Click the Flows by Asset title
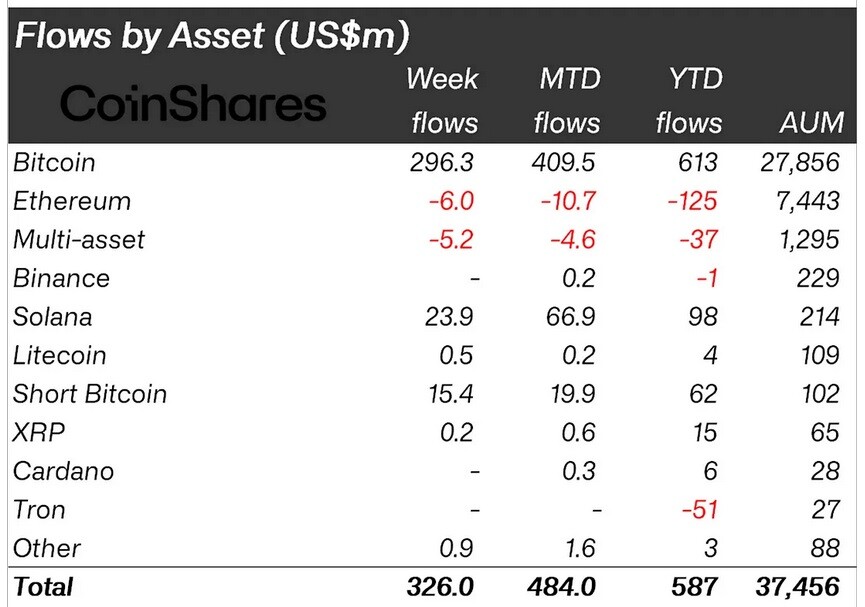Viewport: 865px width, 607px height. tap(212, 36)
